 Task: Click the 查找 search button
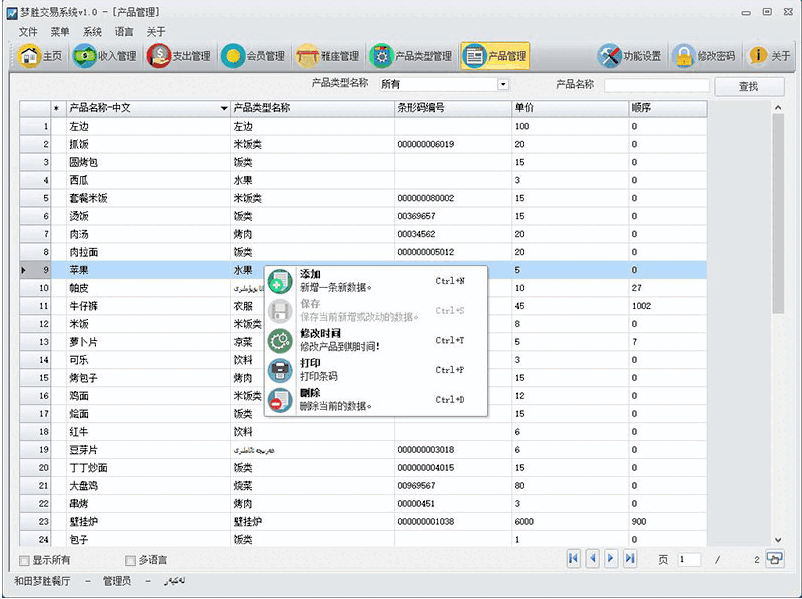[748, 86]
